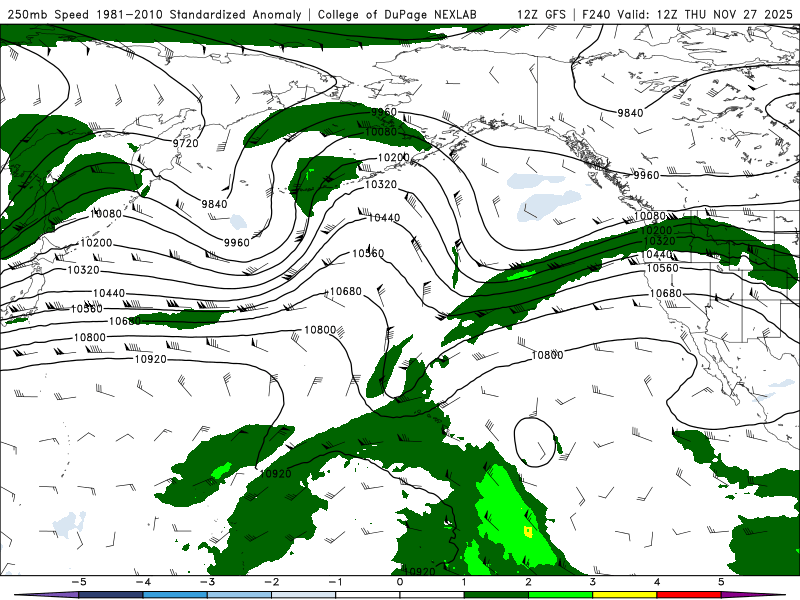The width and height of the screenshot is (800, 600).
Task: Click the small yellow peak anomaly cell on map
Action: pos(528,532)
